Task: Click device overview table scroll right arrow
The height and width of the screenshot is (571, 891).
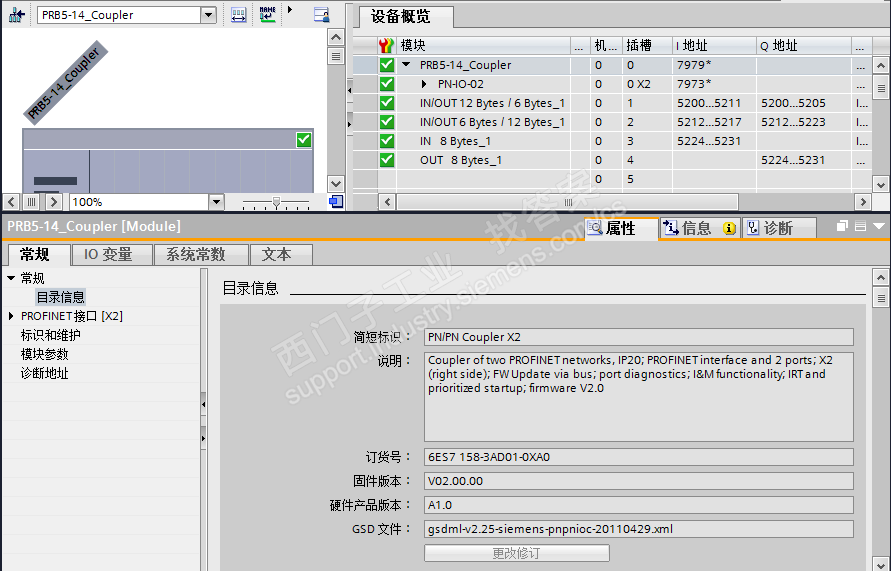Action: tap(863, 202)
